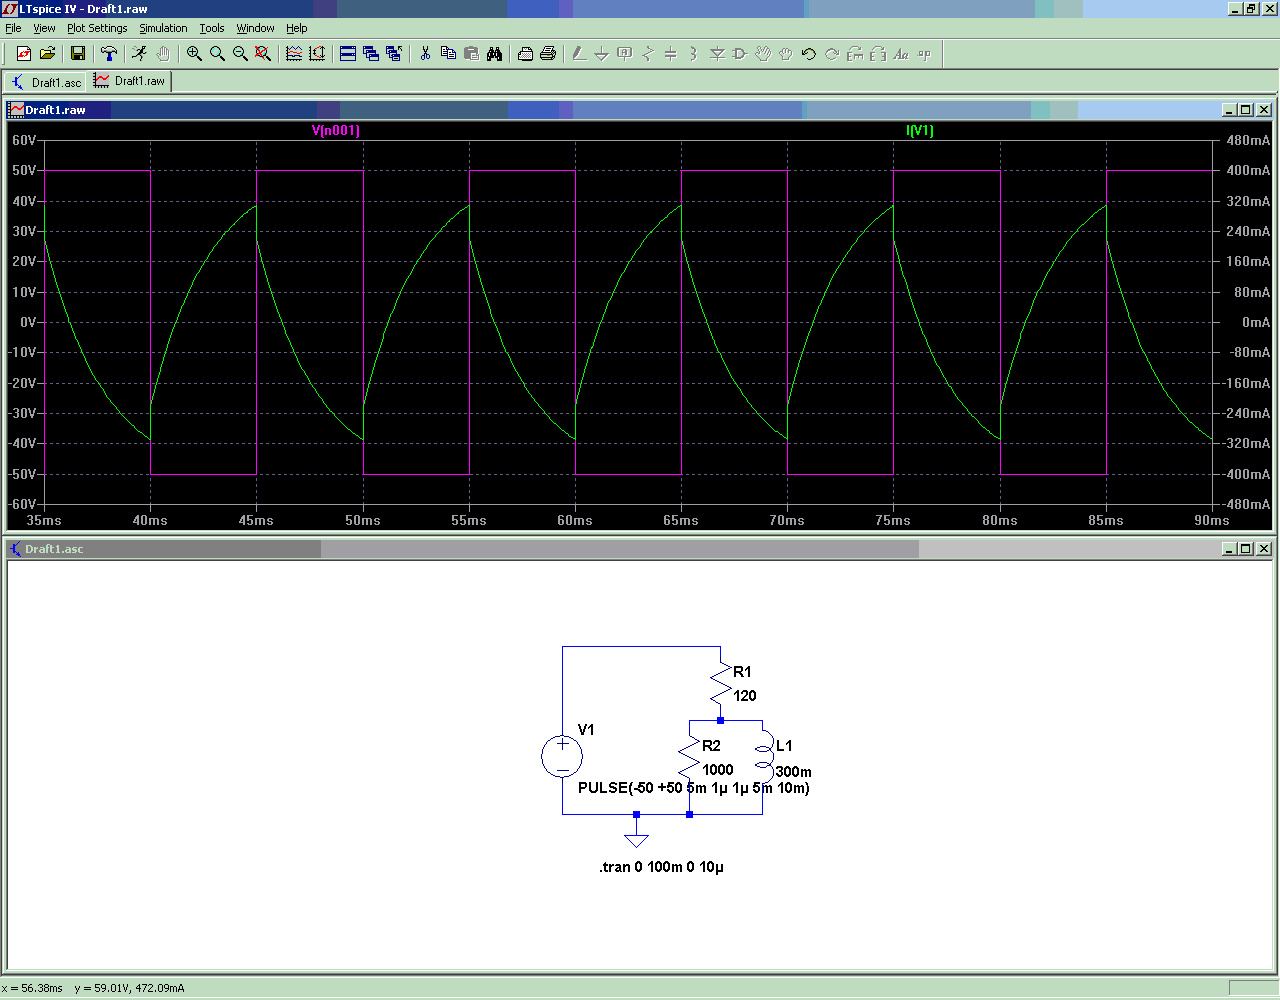Open the Simulation menu

[x=163, y=28]
